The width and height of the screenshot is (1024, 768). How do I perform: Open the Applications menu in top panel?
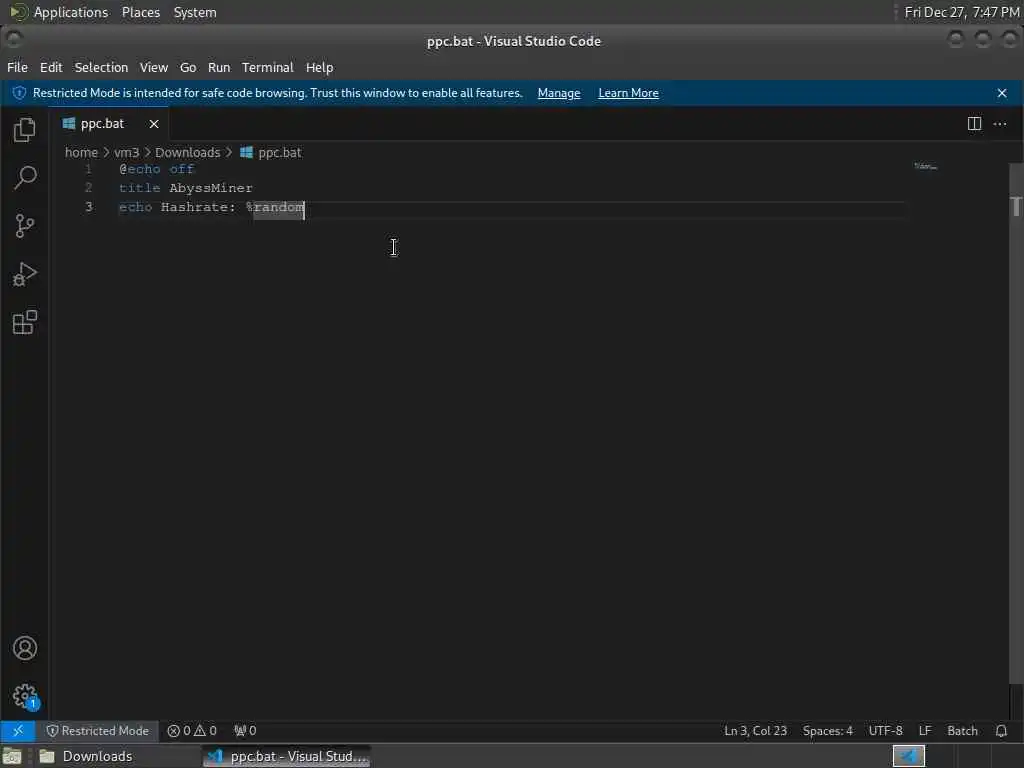71,12
